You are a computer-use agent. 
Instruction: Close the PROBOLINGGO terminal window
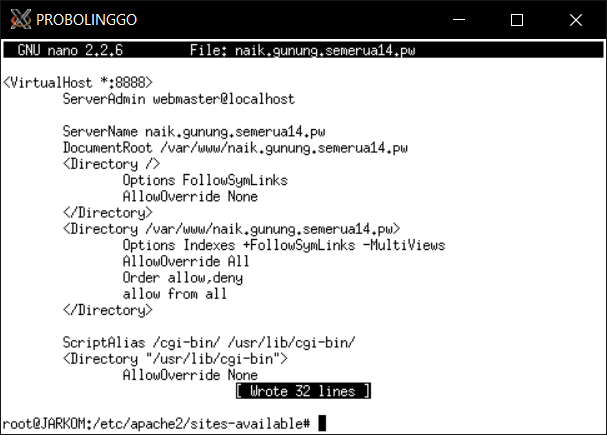point(576,20)
